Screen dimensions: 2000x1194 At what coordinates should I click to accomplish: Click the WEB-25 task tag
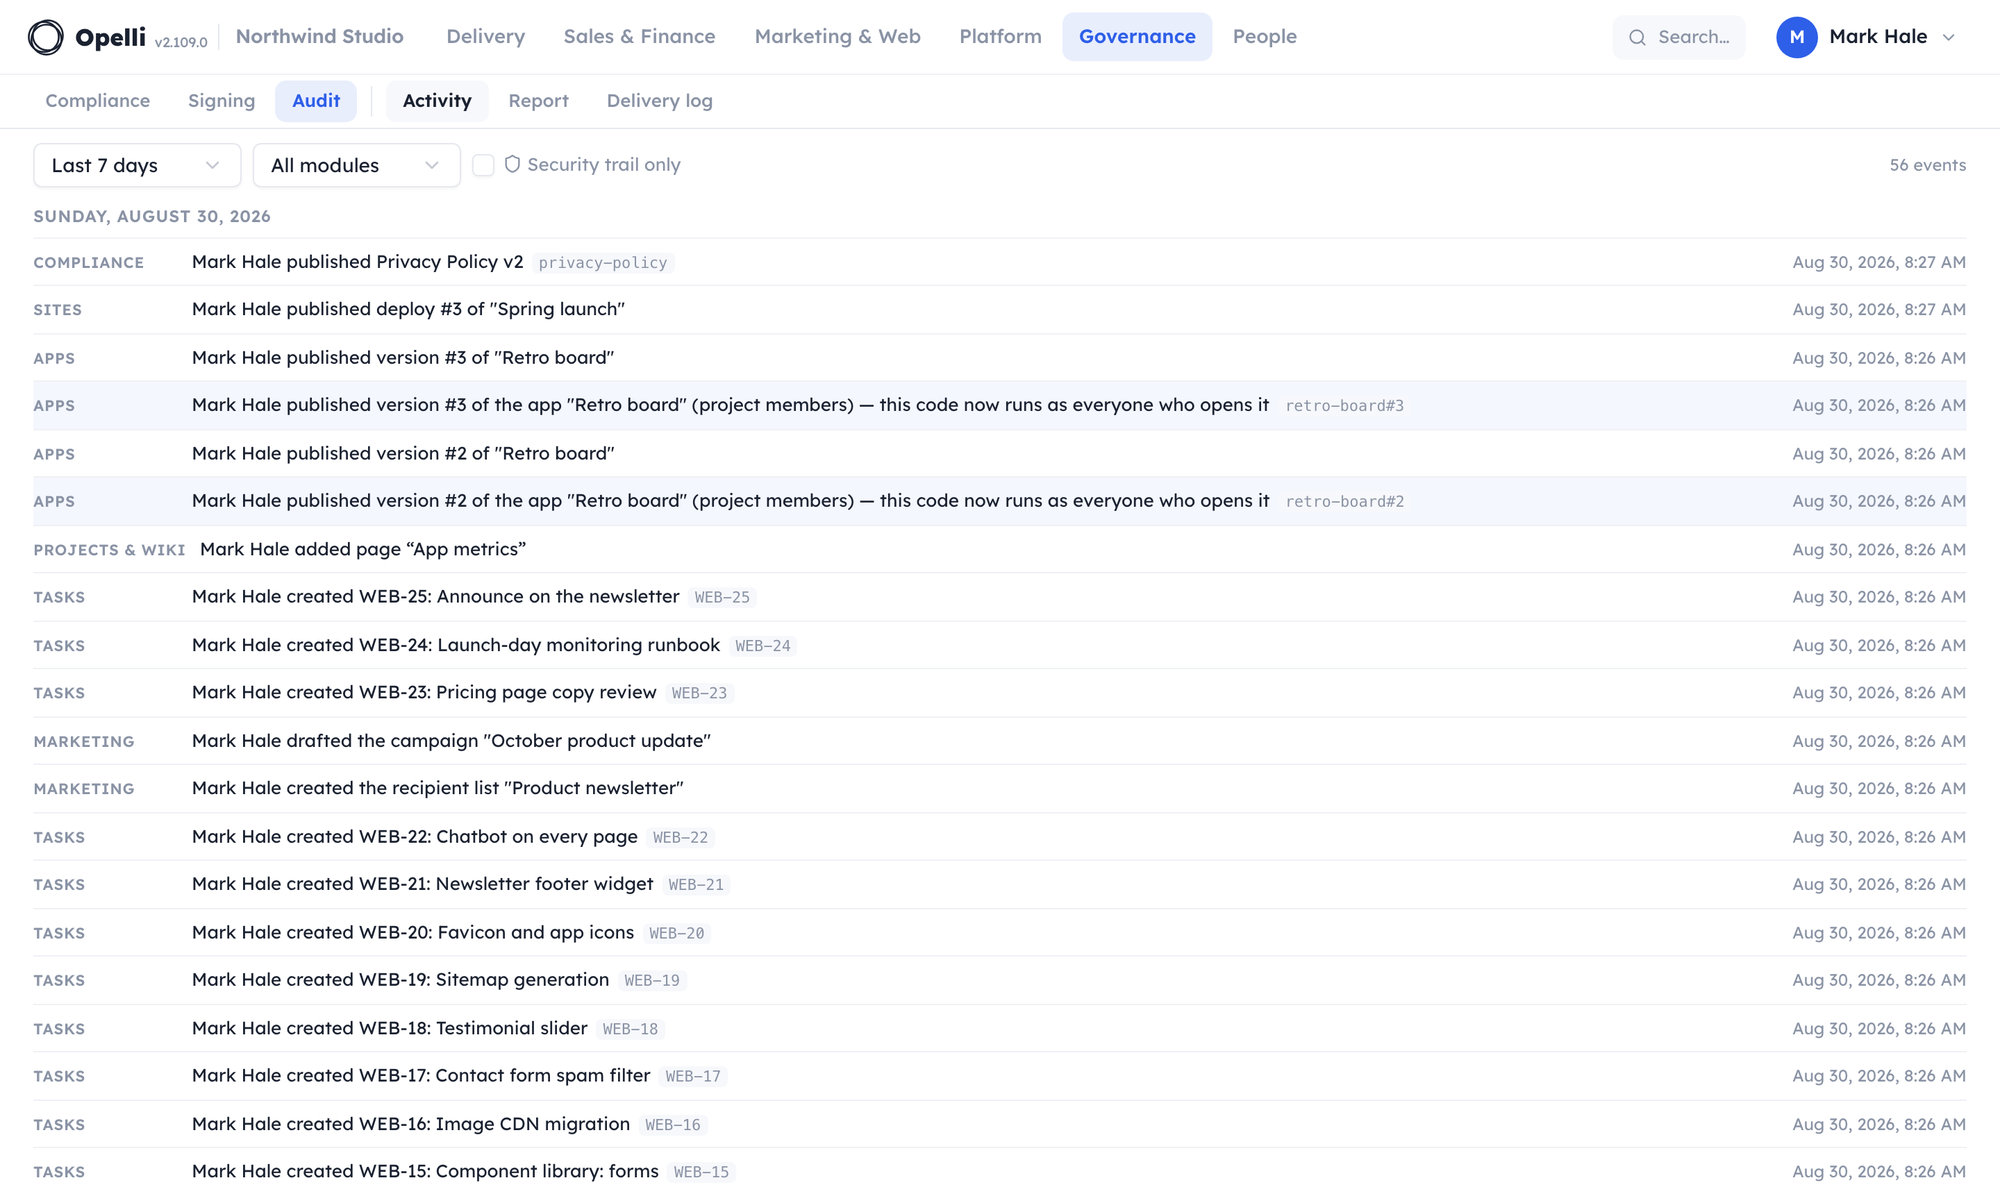click(722, 598)
